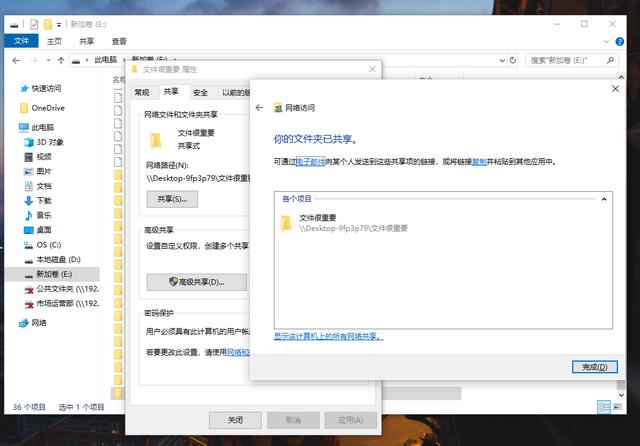The image size is (640, 446).
Task: Switch to details view icon in status bar
Action: coord(604,407)
